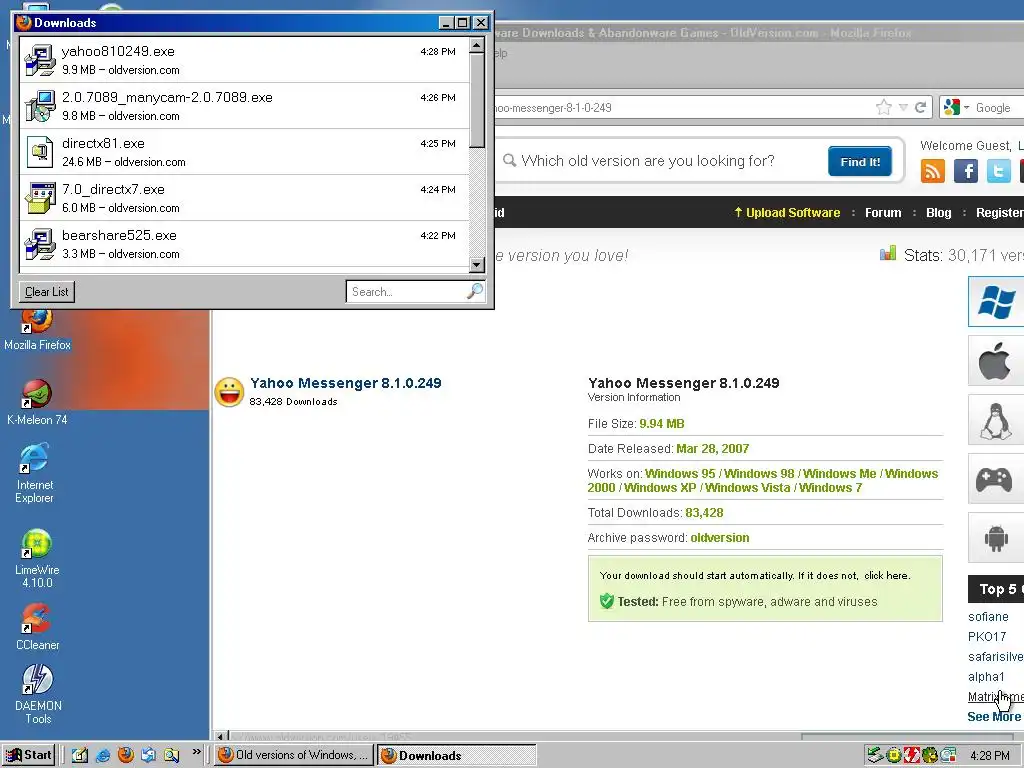Open the See More link

click(994, 716)
